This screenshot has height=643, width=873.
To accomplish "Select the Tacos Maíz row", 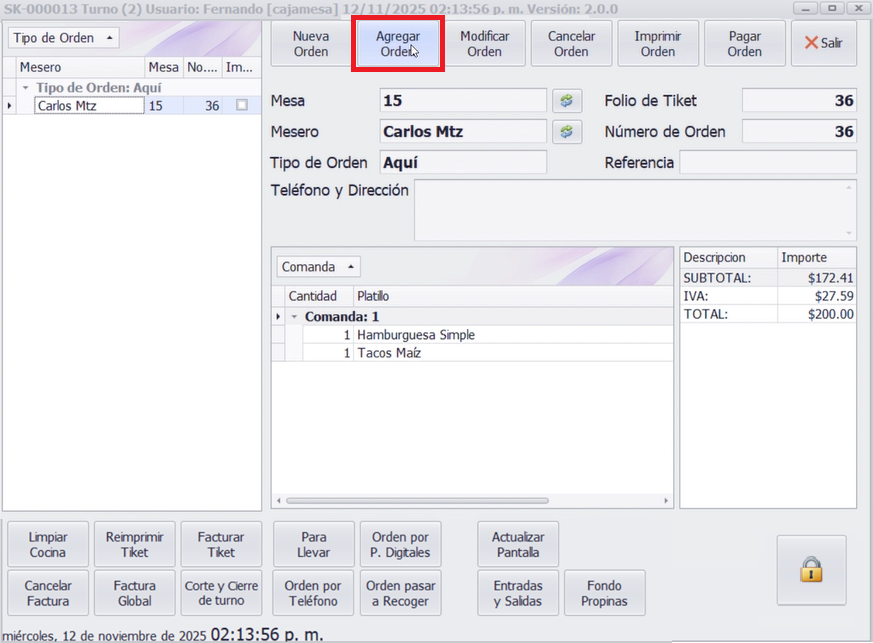I will pos(389,353).
